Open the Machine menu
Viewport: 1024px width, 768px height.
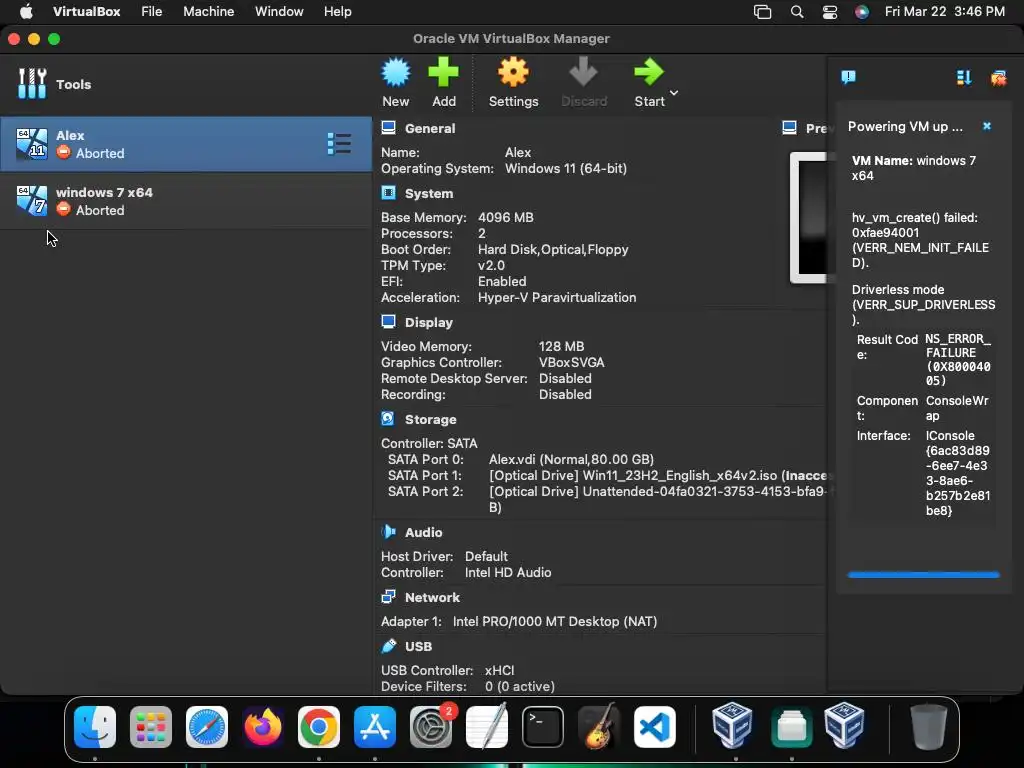208,12
